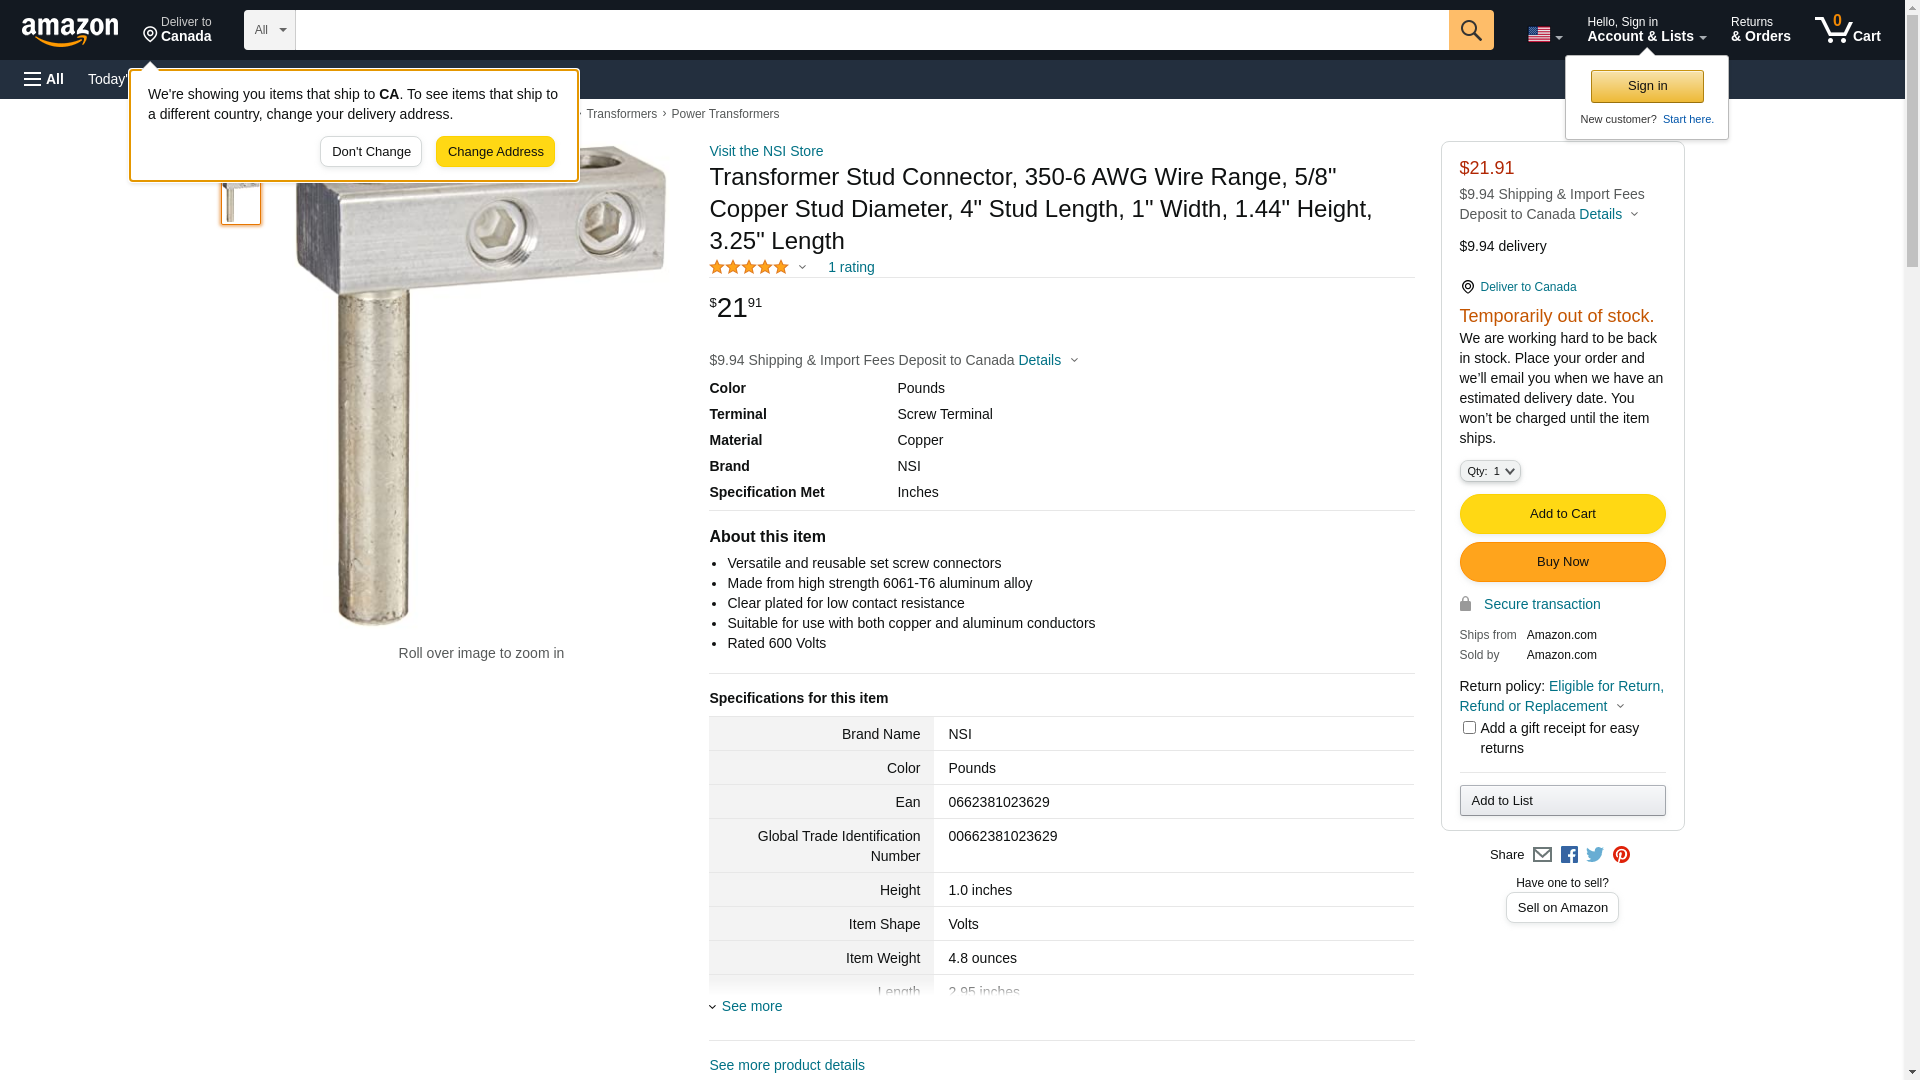Open Returns & Orders

[1760, 30]
